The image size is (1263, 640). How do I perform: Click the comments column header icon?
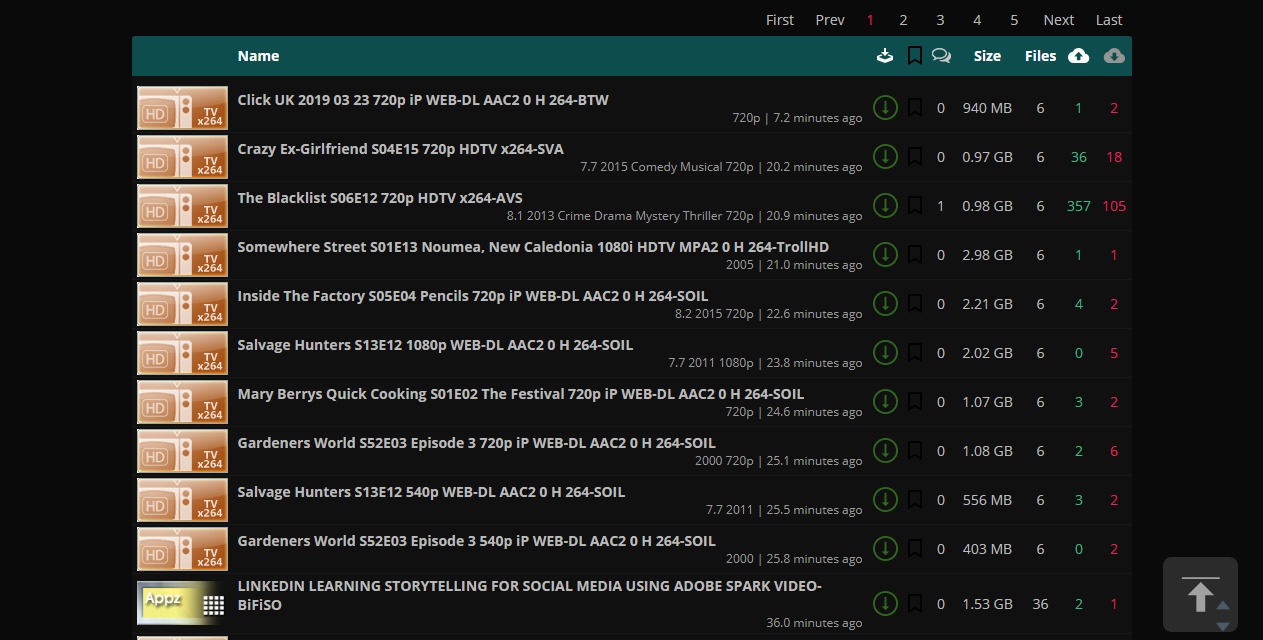tap(941, 56)
